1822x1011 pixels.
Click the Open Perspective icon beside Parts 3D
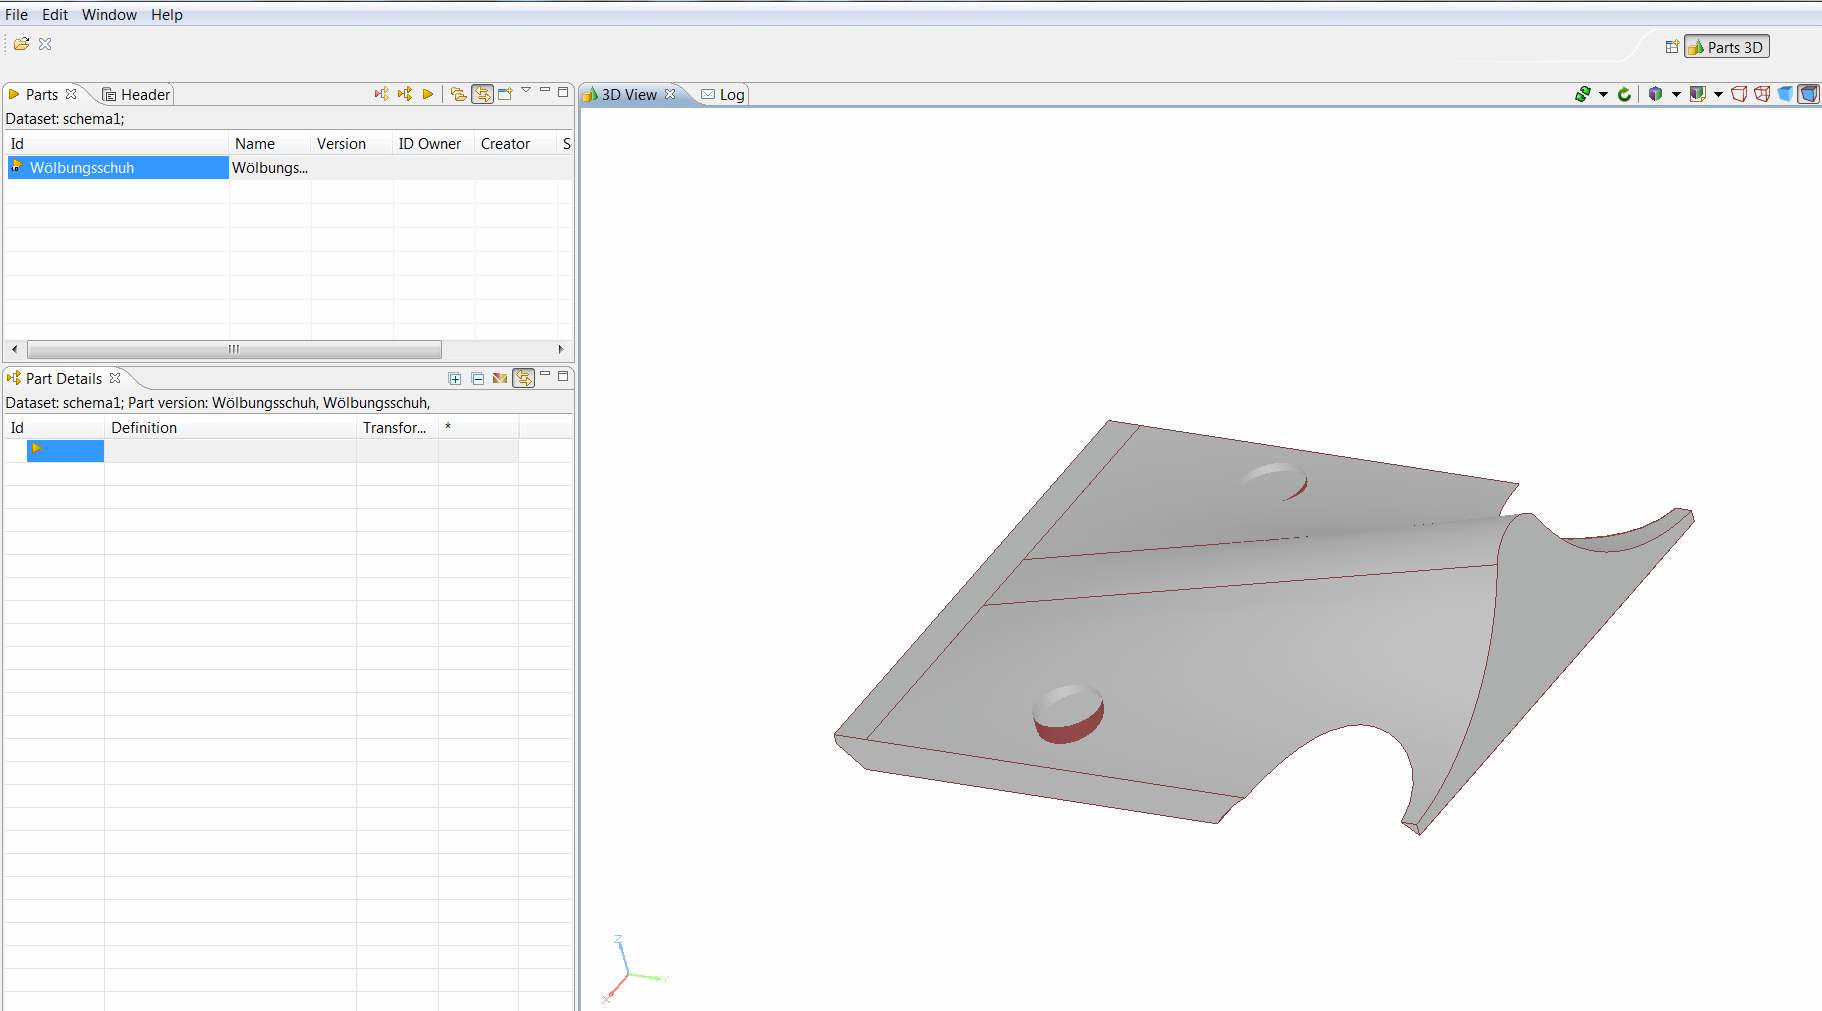point(1671,47)
